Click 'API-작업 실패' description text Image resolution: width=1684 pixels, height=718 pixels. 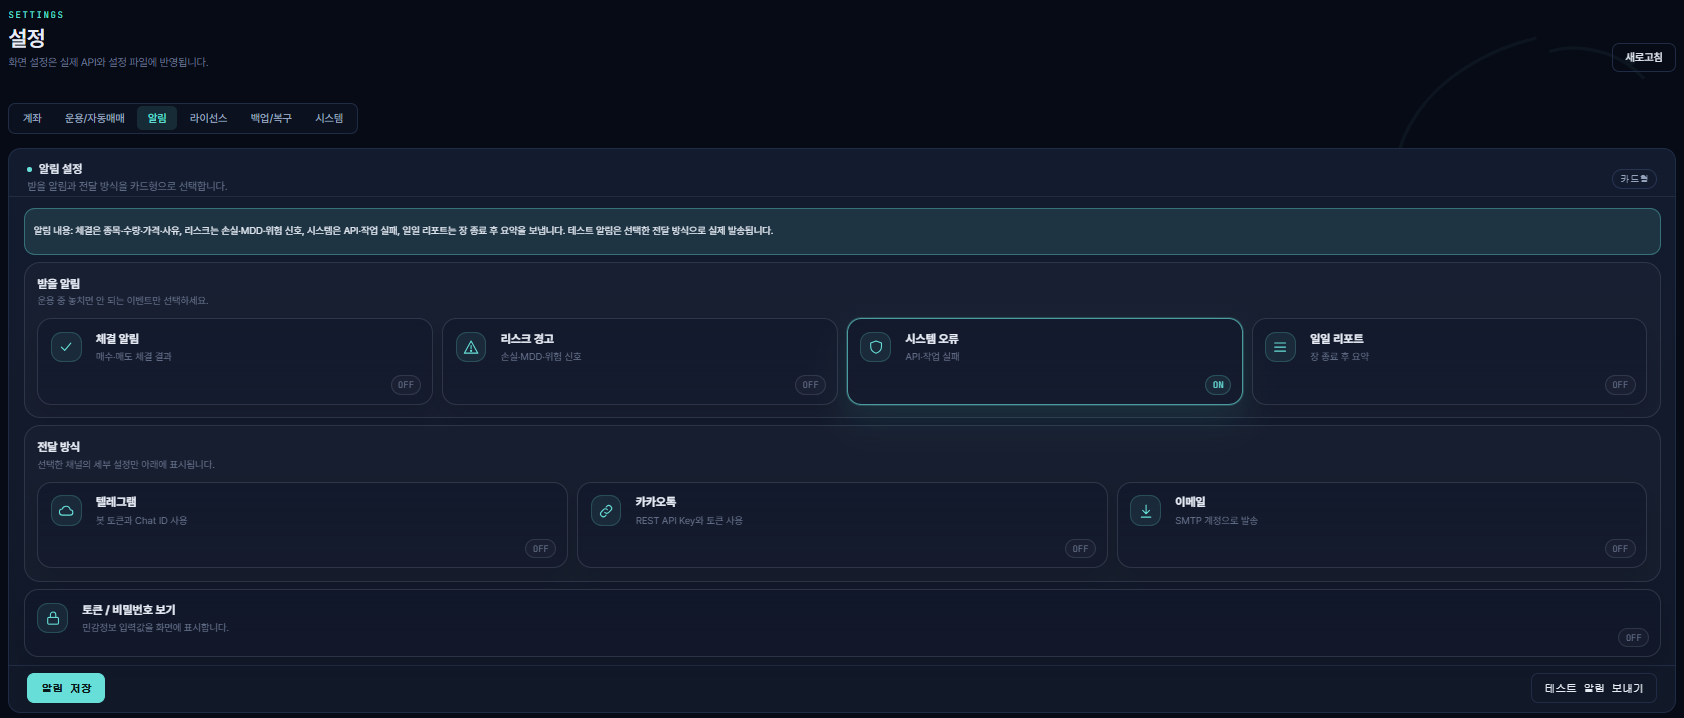[x=932, y=357]
